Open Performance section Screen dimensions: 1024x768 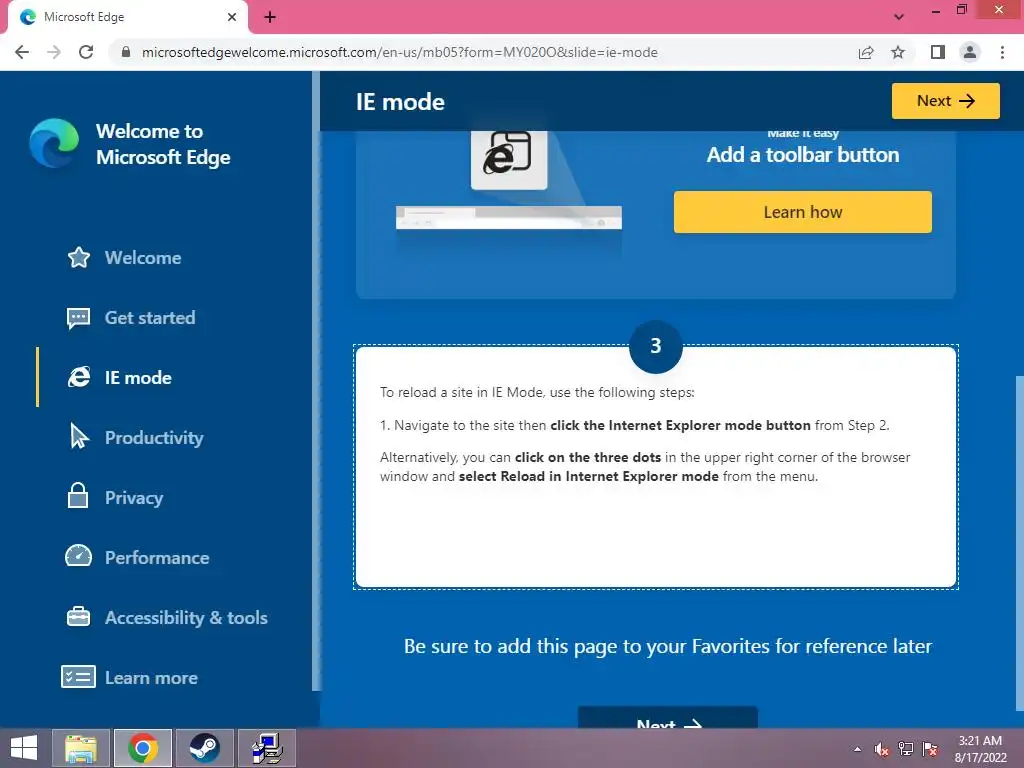pos(157,558)
